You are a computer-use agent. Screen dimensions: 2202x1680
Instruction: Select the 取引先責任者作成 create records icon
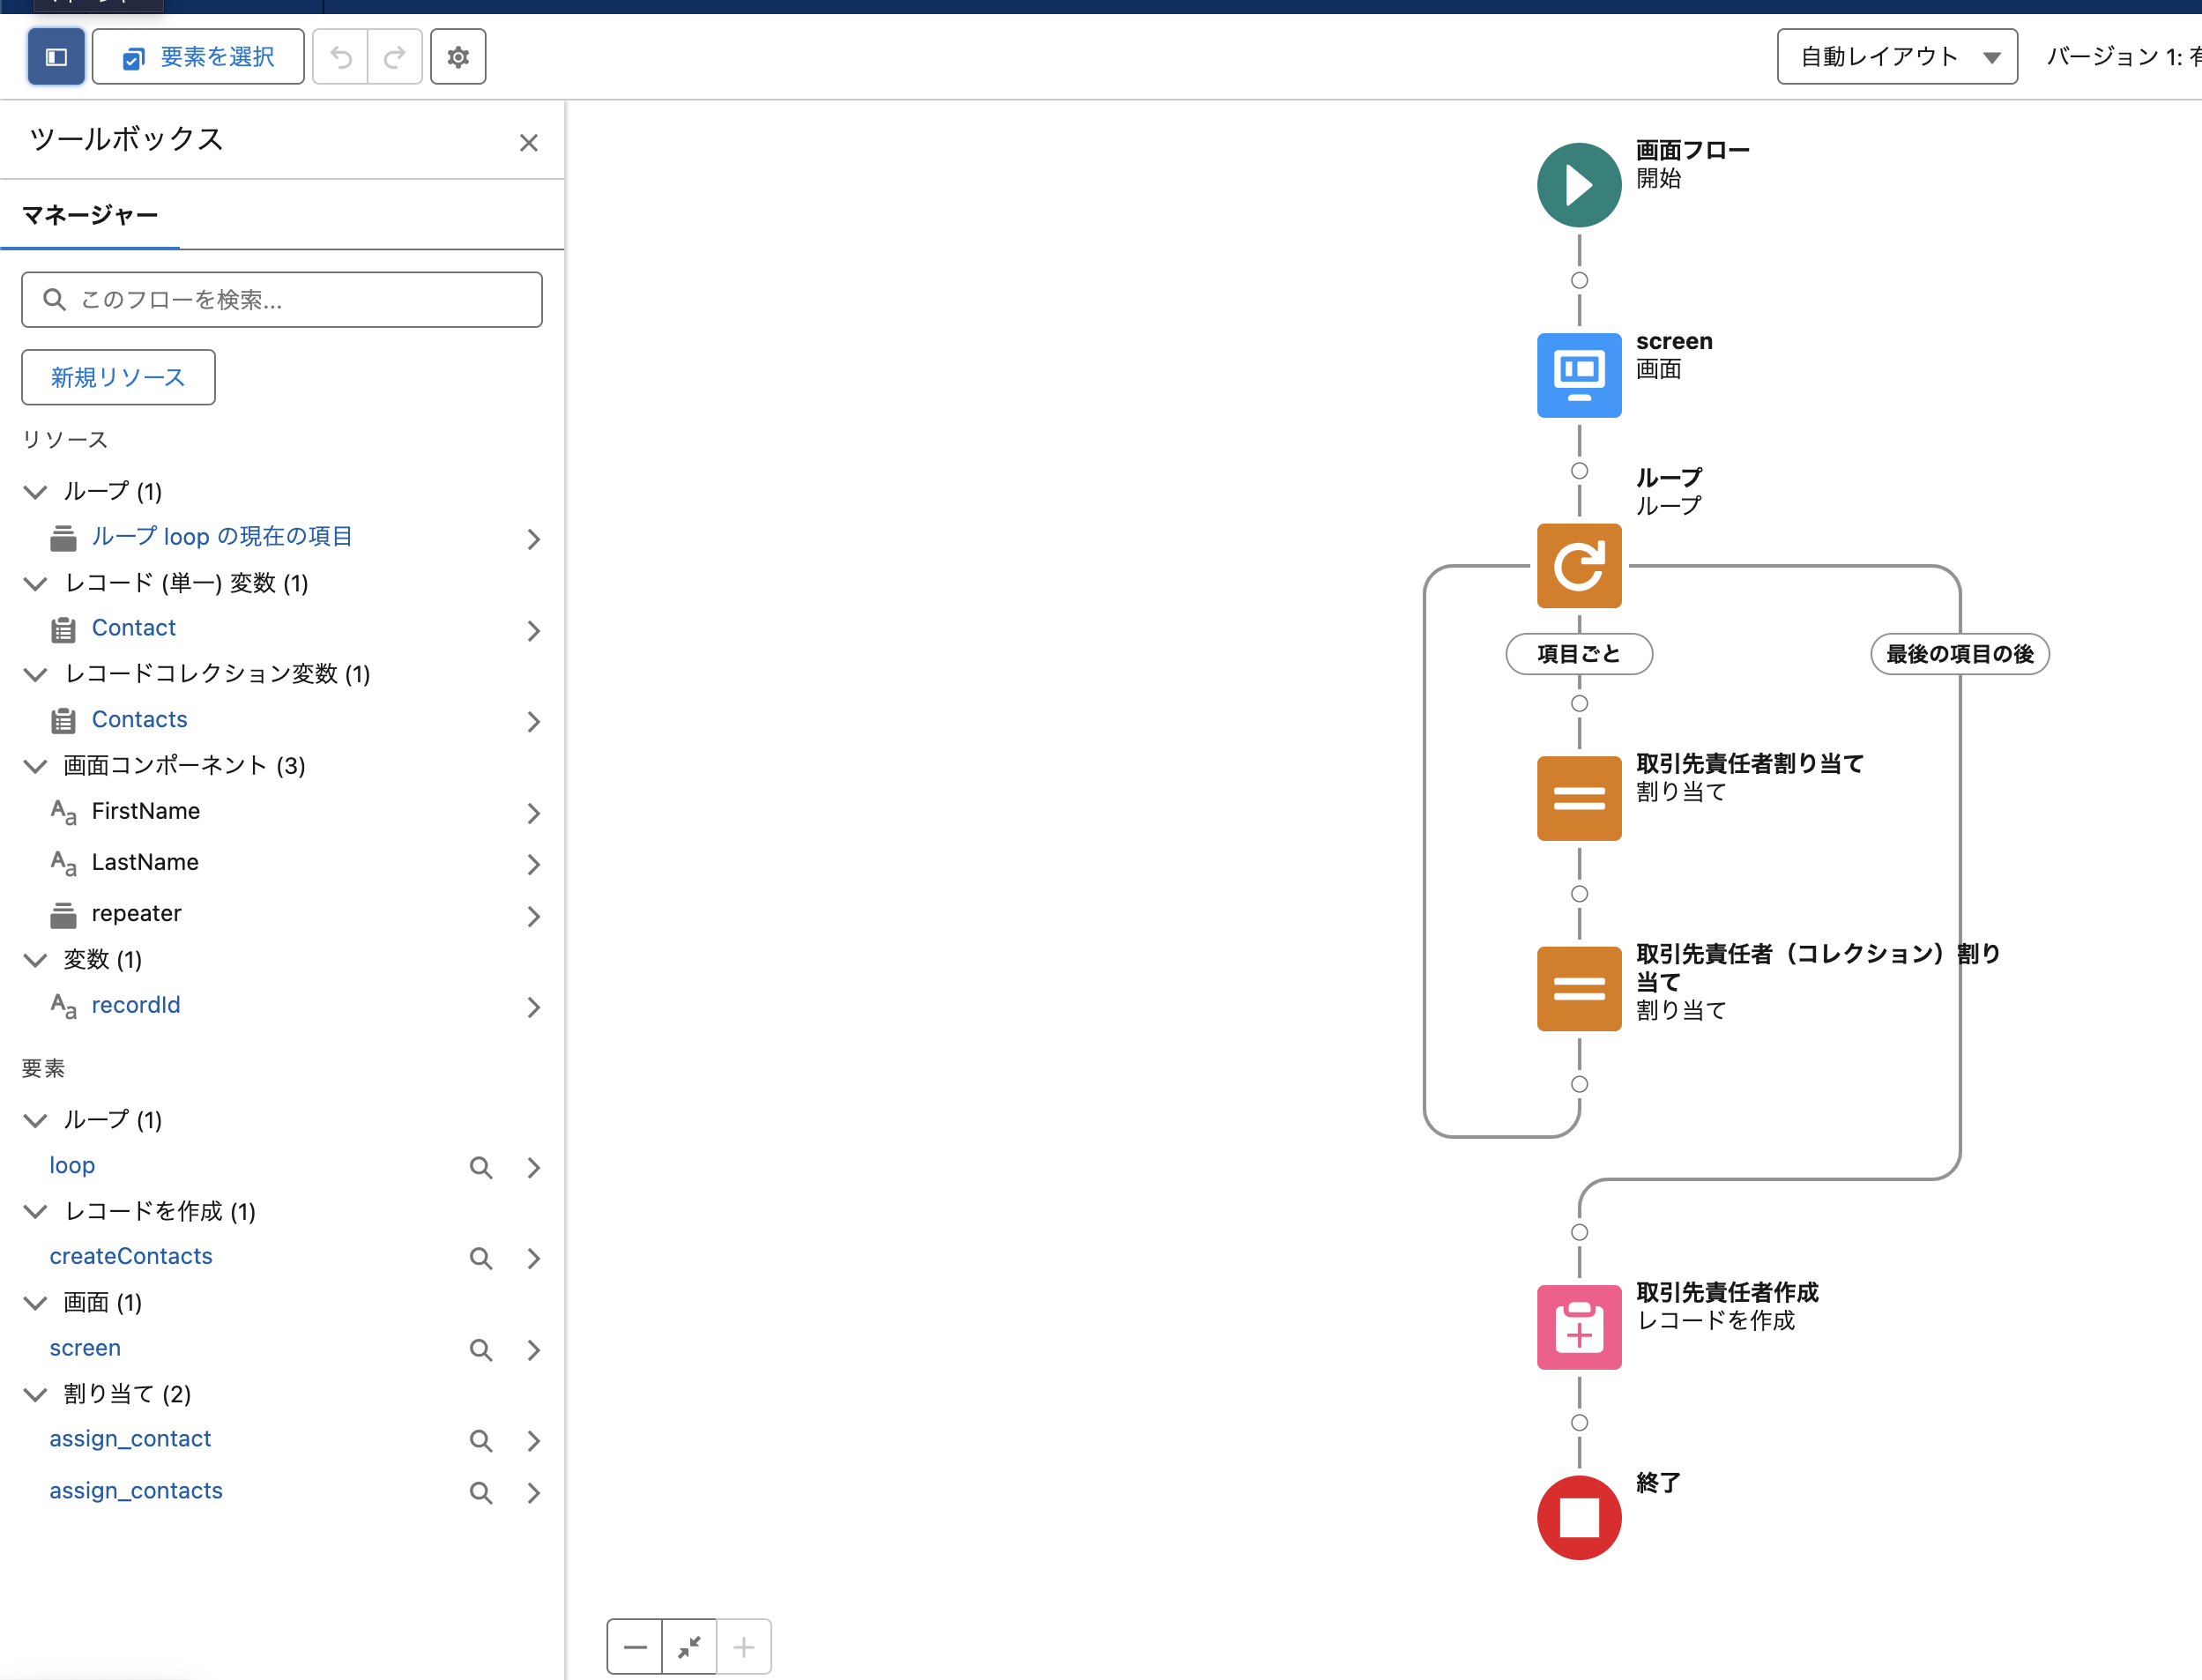tap(1578, 1326)
